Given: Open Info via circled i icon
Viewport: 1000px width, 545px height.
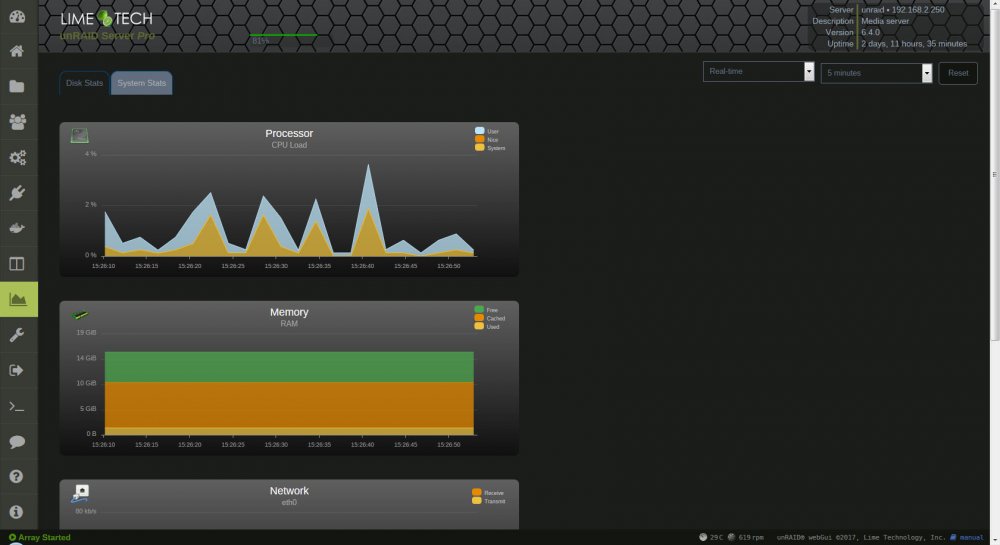Looking at the screenshot, I should pyautogui.click(x=17, y=512).
